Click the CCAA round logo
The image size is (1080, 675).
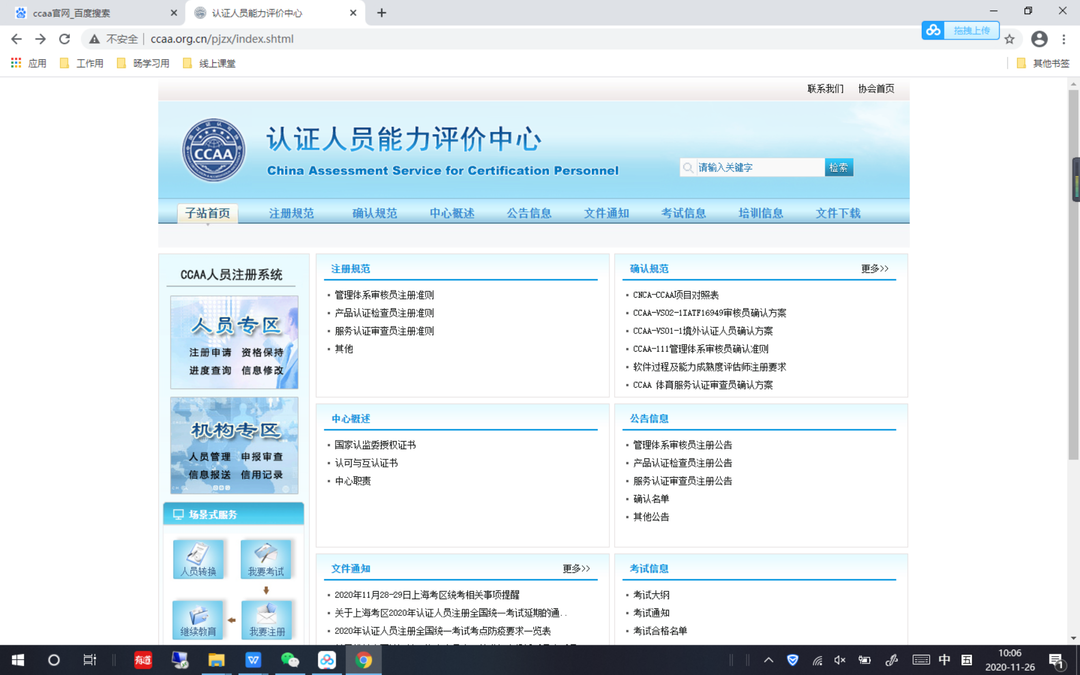click(214, 150)
